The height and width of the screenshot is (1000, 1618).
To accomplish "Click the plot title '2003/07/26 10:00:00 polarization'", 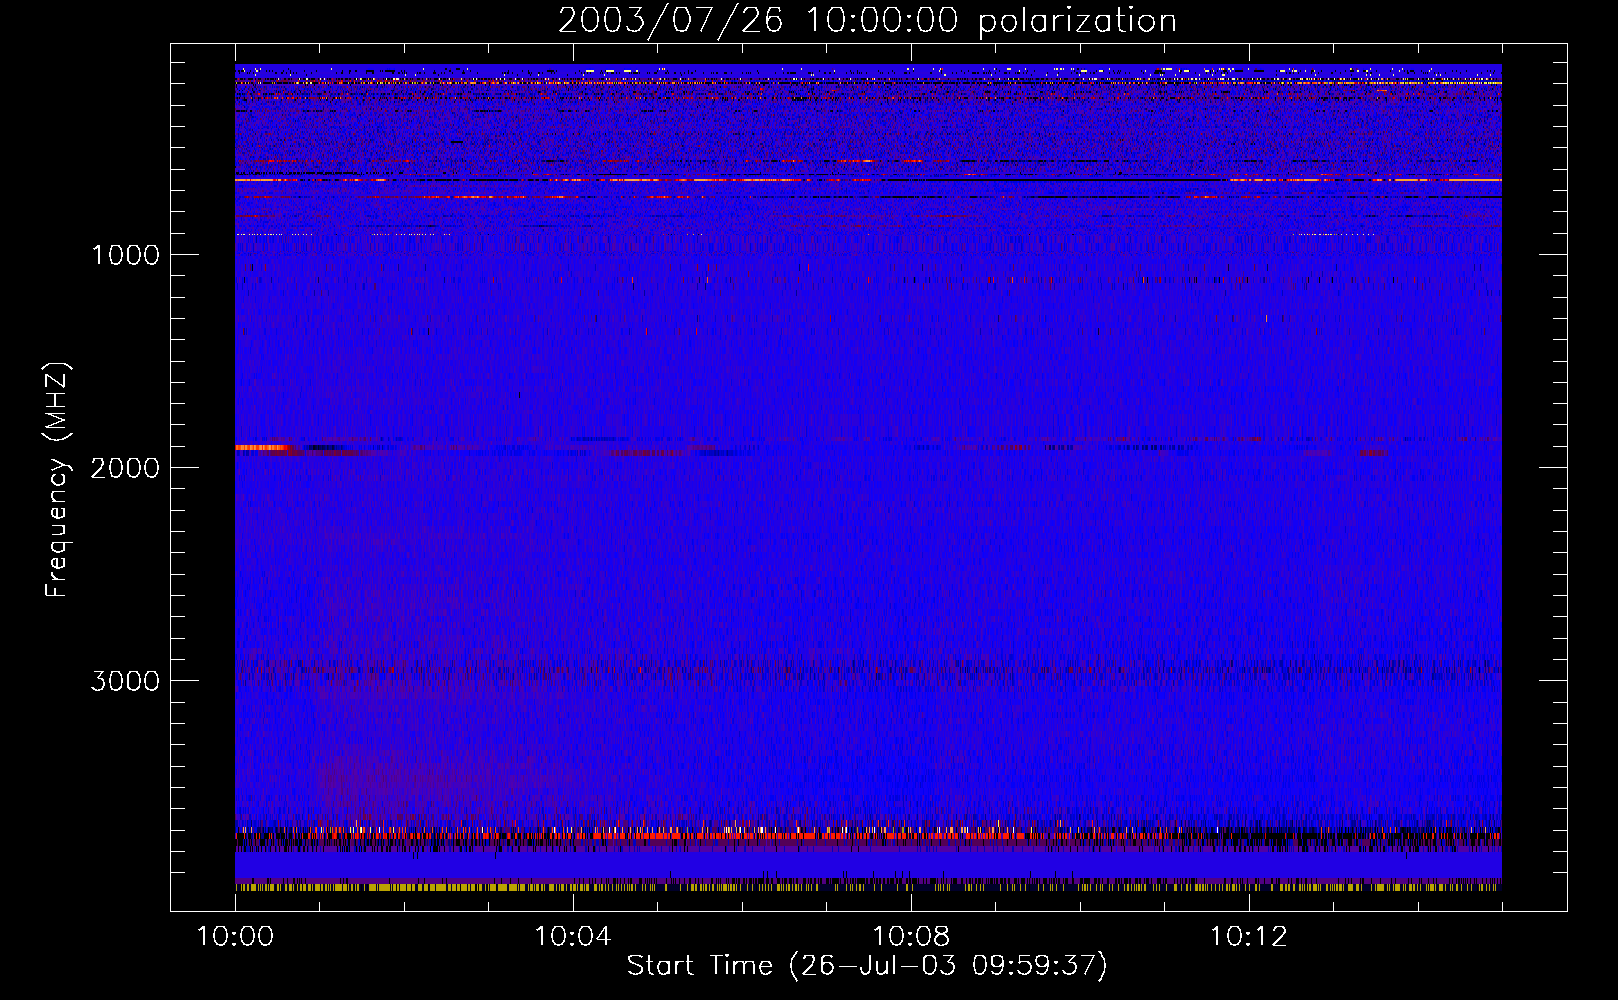I will 867,21.
